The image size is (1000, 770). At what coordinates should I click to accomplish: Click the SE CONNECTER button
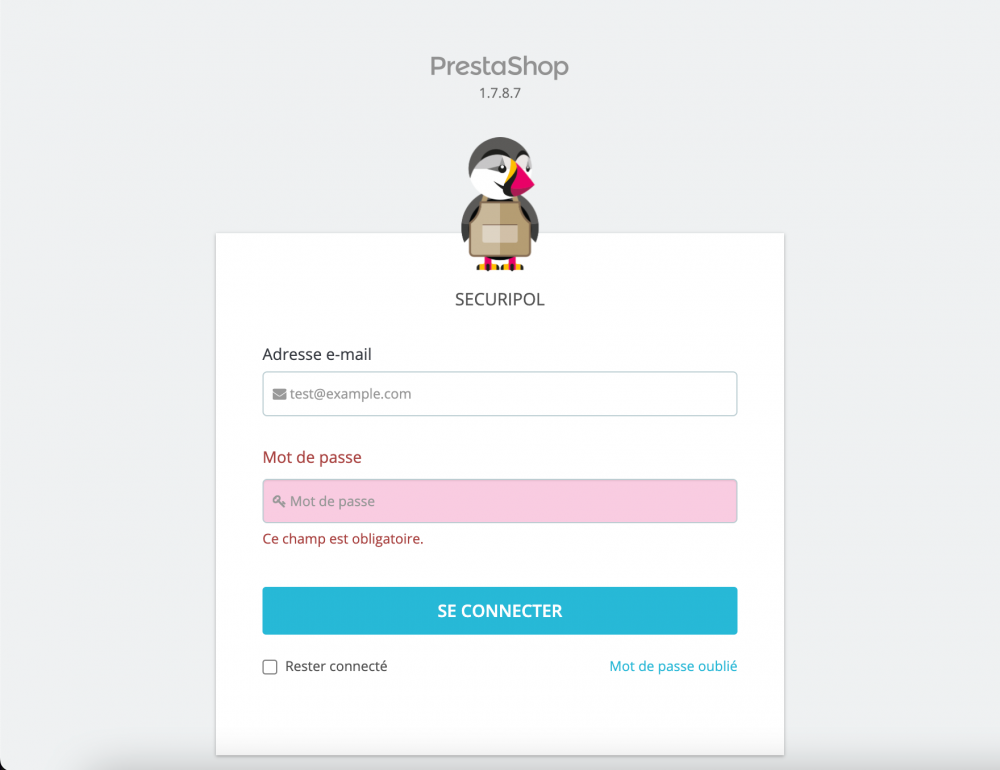coord(500,611)
